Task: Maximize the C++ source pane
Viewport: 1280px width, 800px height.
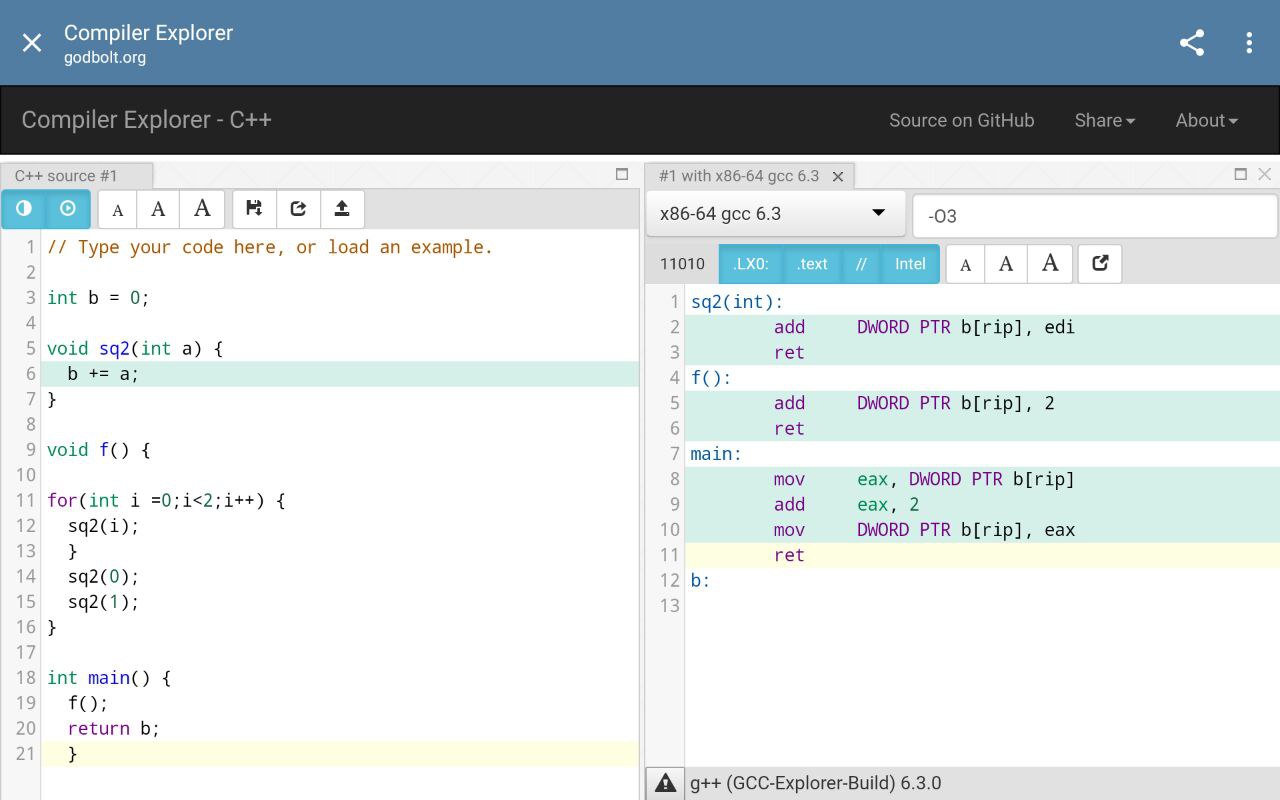Action: tap(622, 174)
